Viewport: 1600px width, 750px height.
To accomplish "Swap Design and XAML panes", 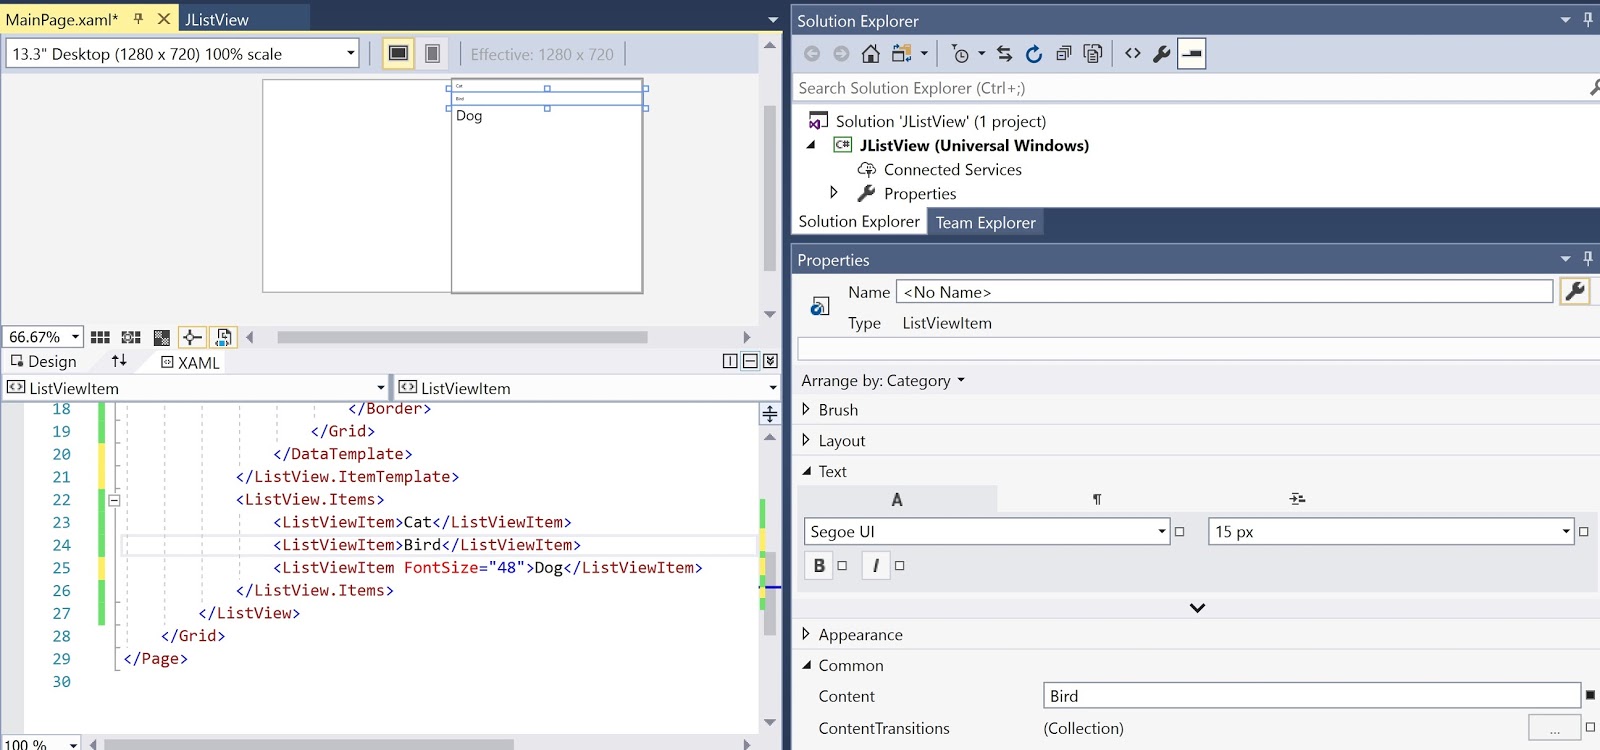I will click(x=119, y=361).
